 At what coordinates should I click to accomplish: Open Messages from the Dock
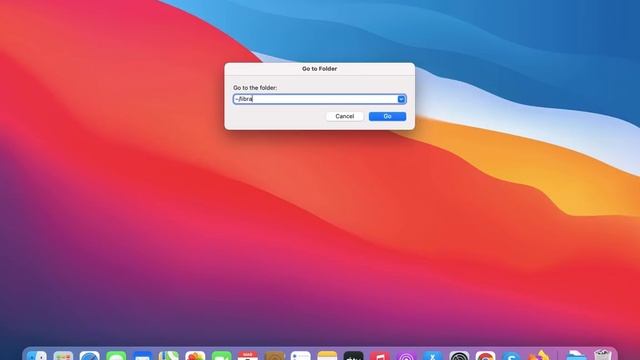[116, 356]
